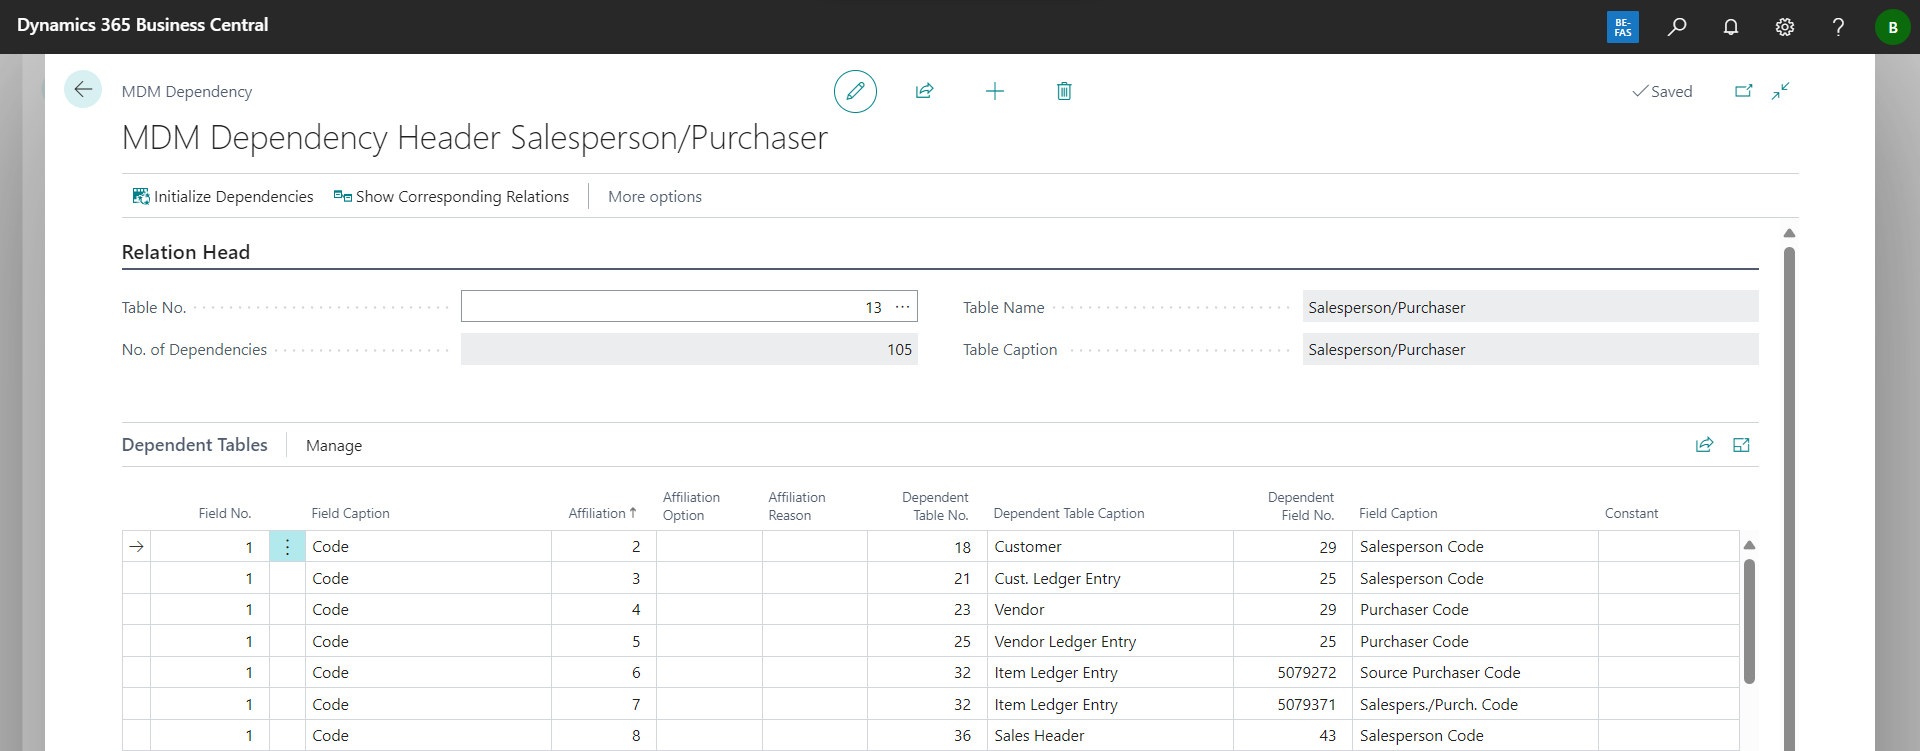The image size is (1920, 751).
Task: Click the BE-FAS environment badge
Action: 1623,27
